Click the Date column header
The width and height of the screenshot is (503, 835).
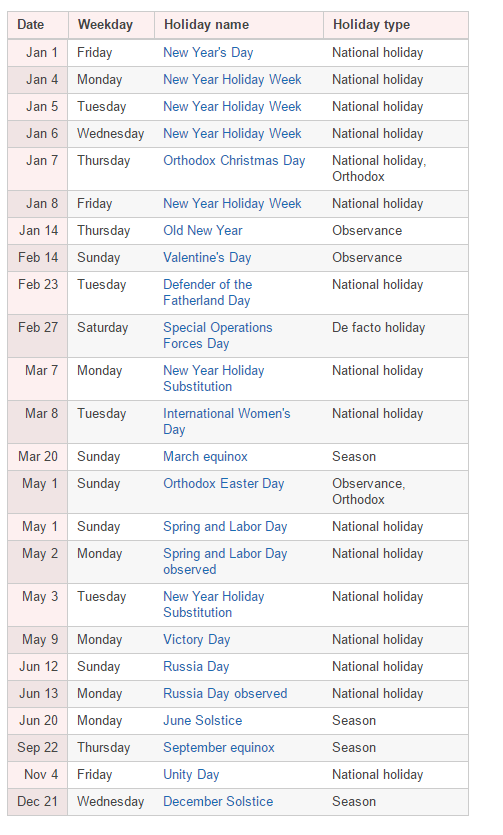(x=38, y=25)
